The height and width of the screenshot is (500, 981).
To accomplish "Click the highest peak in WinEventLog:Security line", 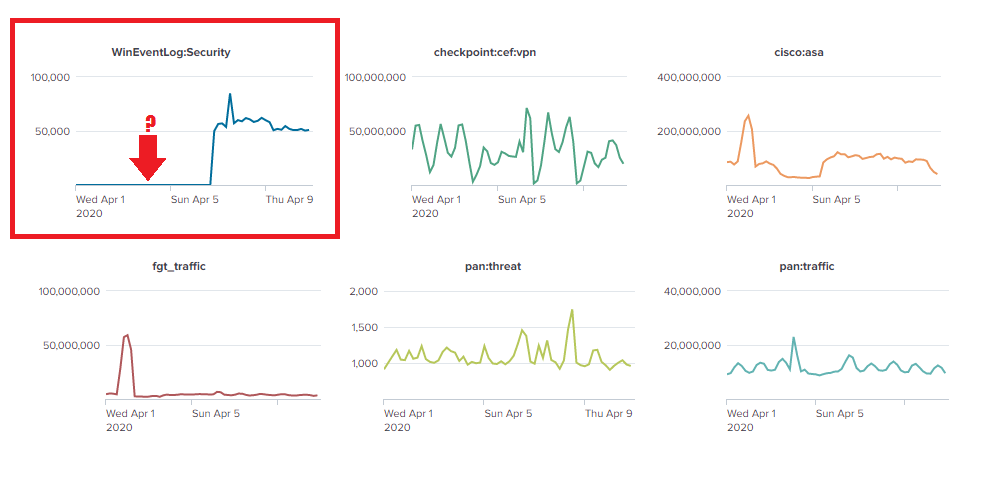I will tap(230, 95).
